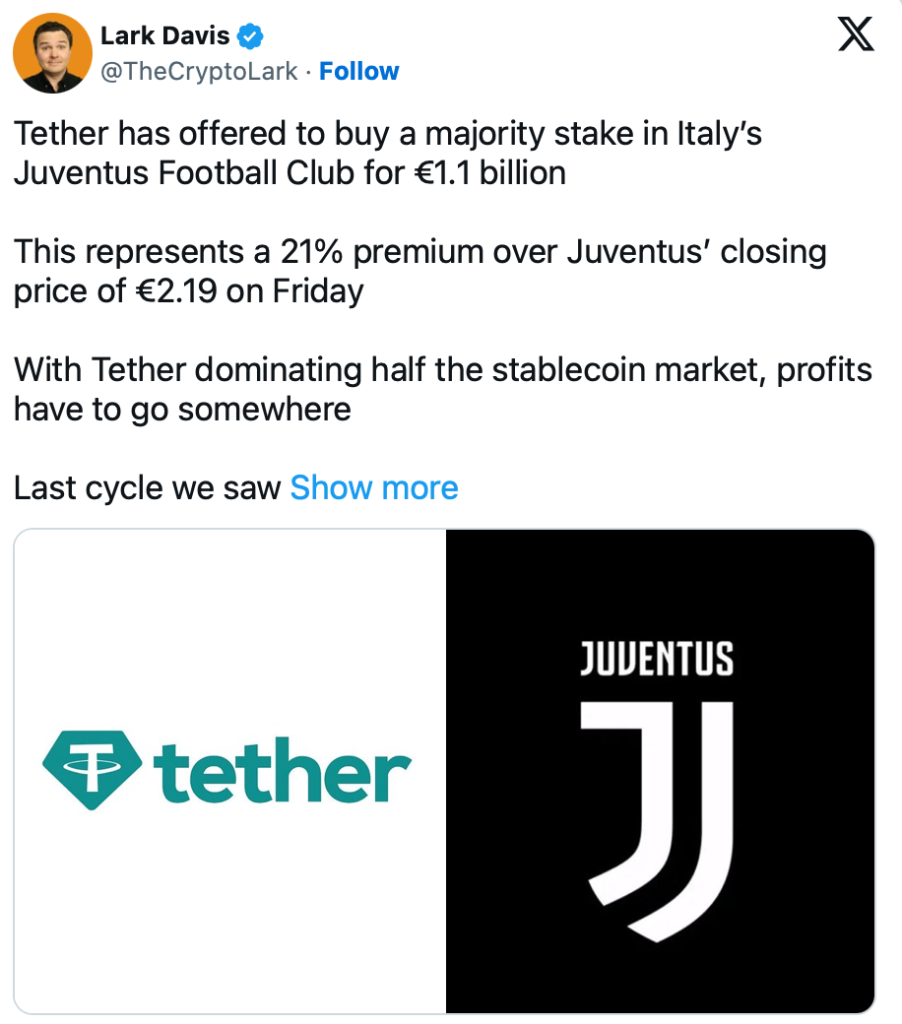The image size is (902, 1024).
Task: Click the green tether wordmark text
Action: click(x=283, y=772)
